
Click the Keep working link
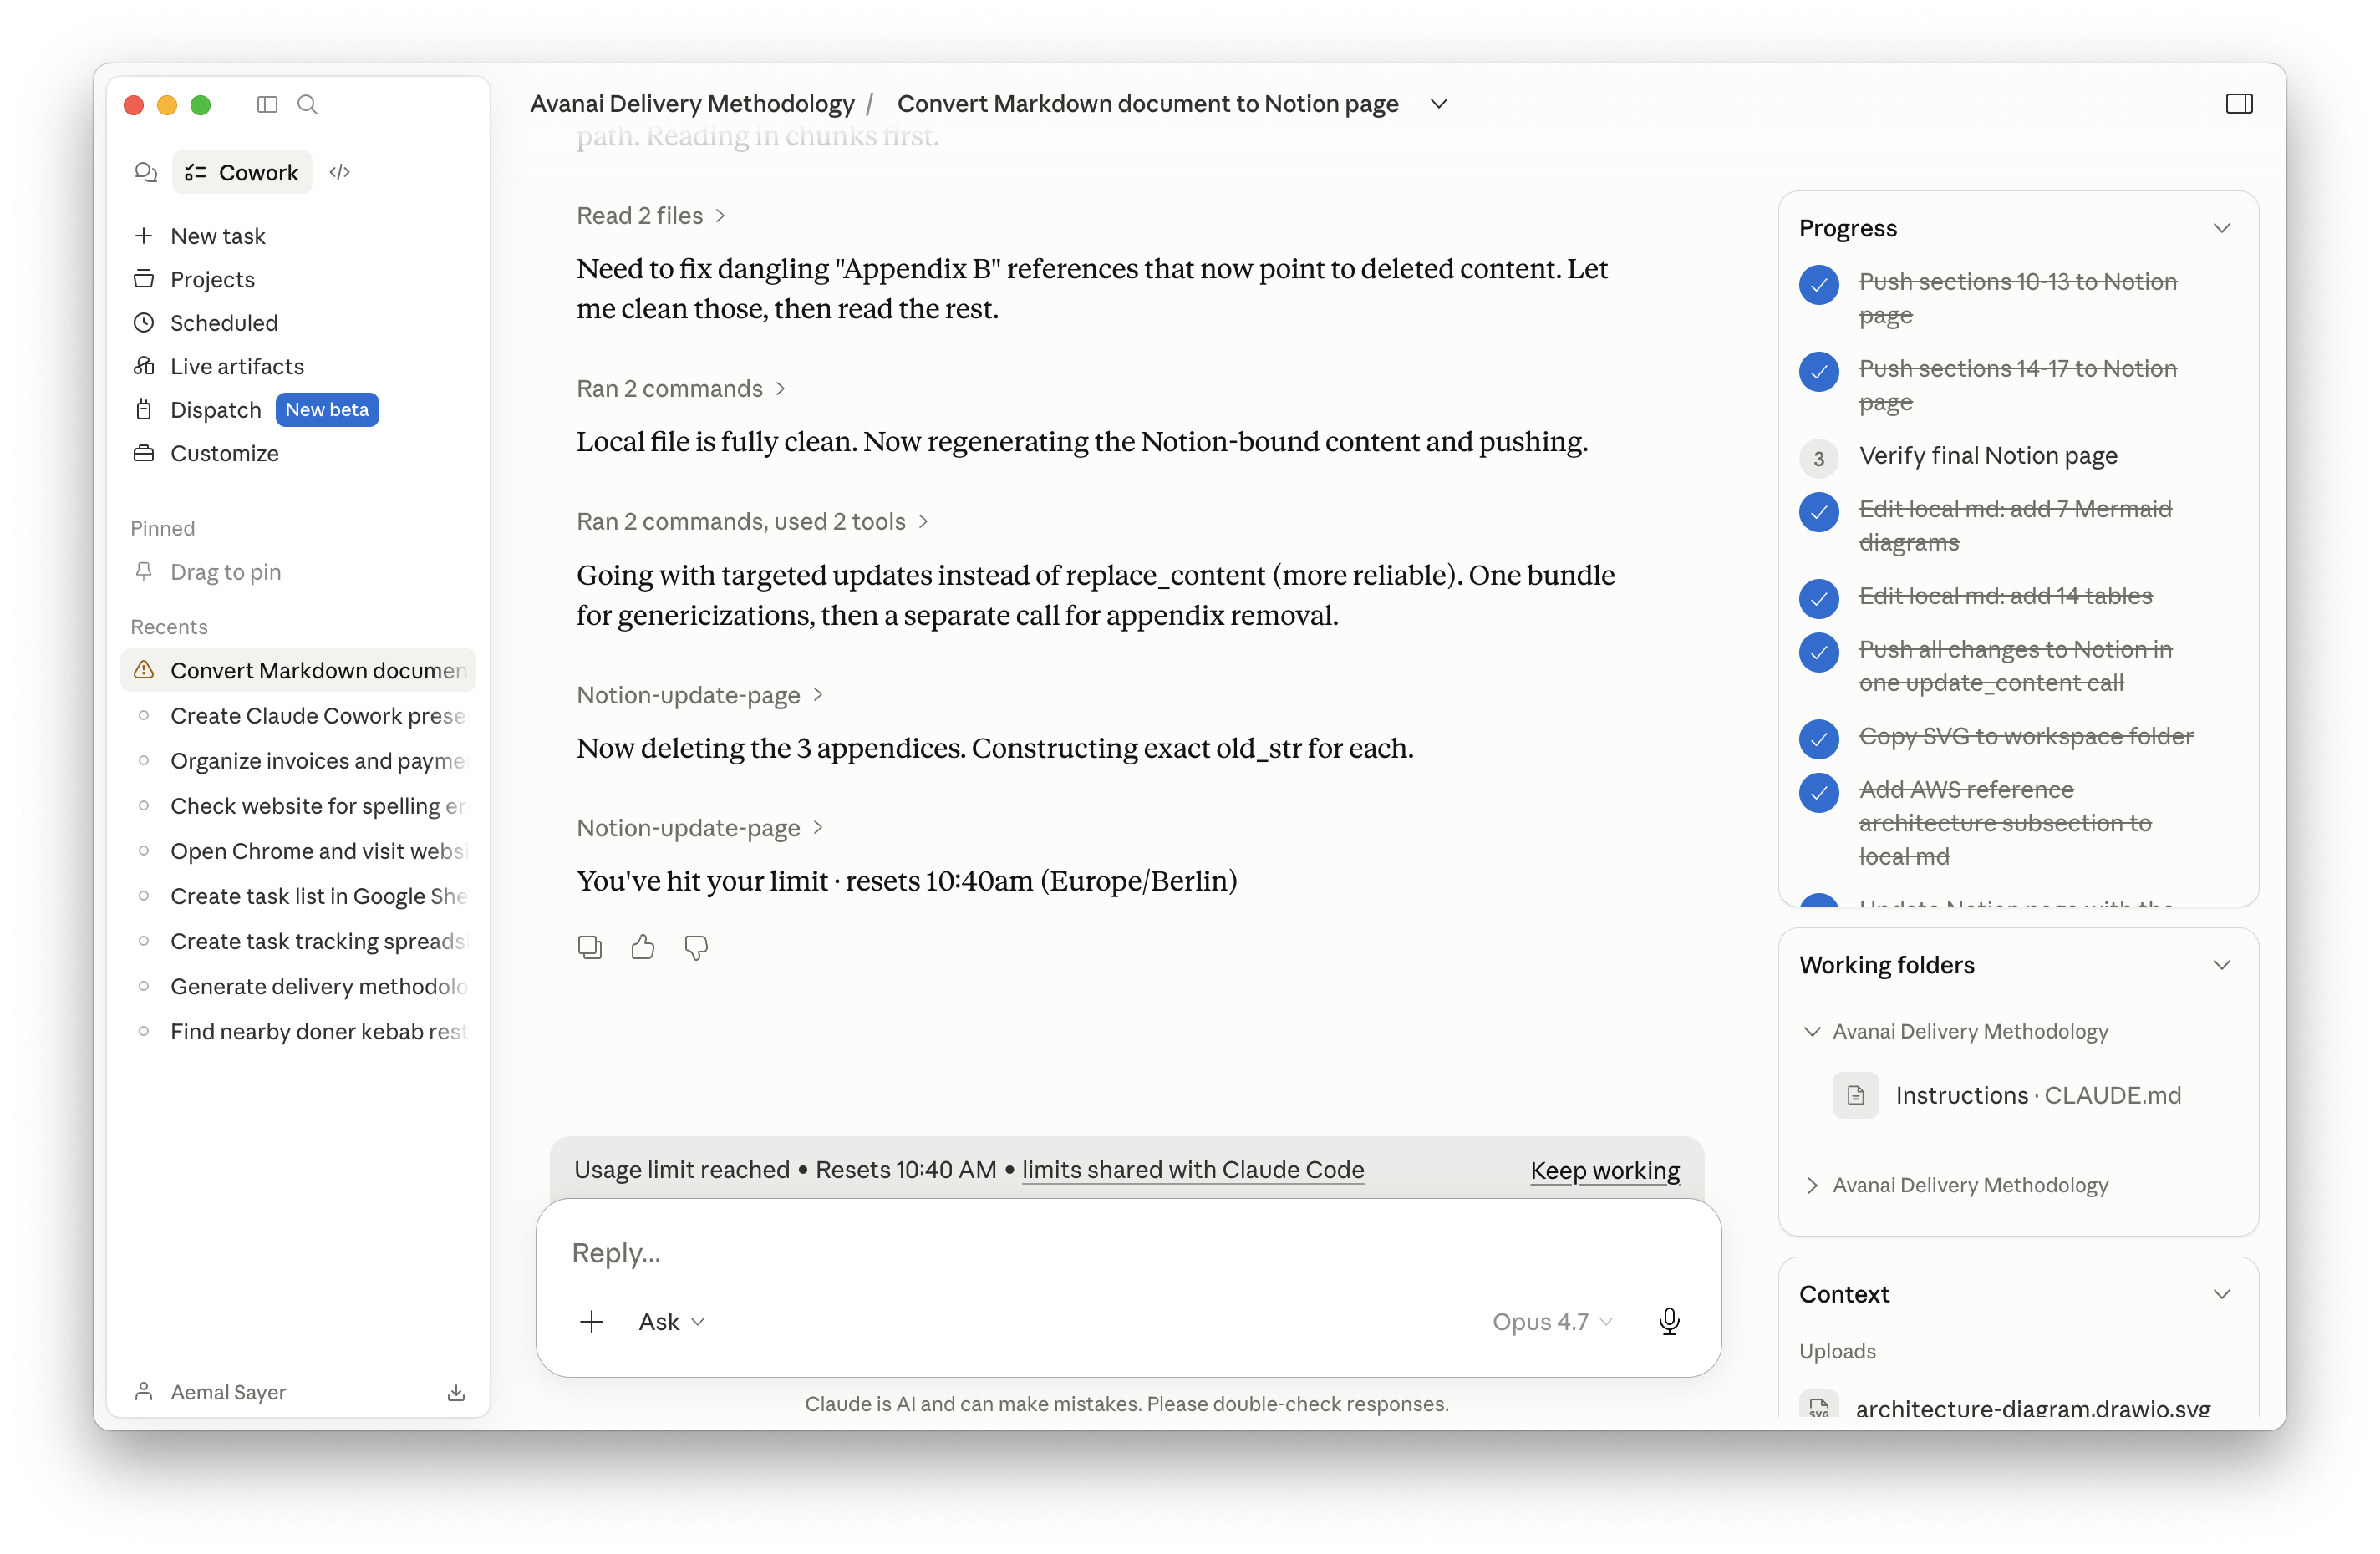[1604, 1170]
